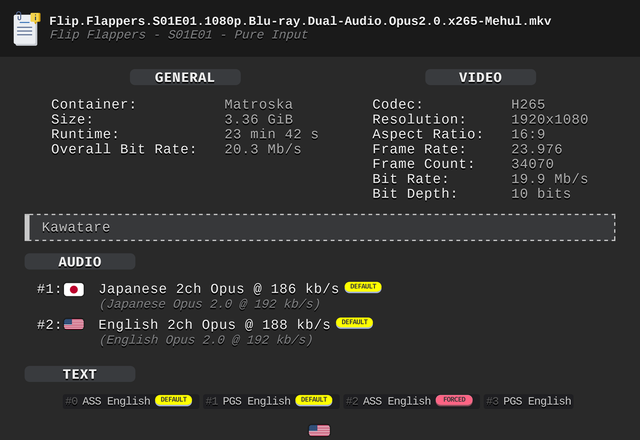The image size is (640, 440).
Task: Click the 'Bit Depth:' label
Action: pyautogui.click(x=414, y=194)
